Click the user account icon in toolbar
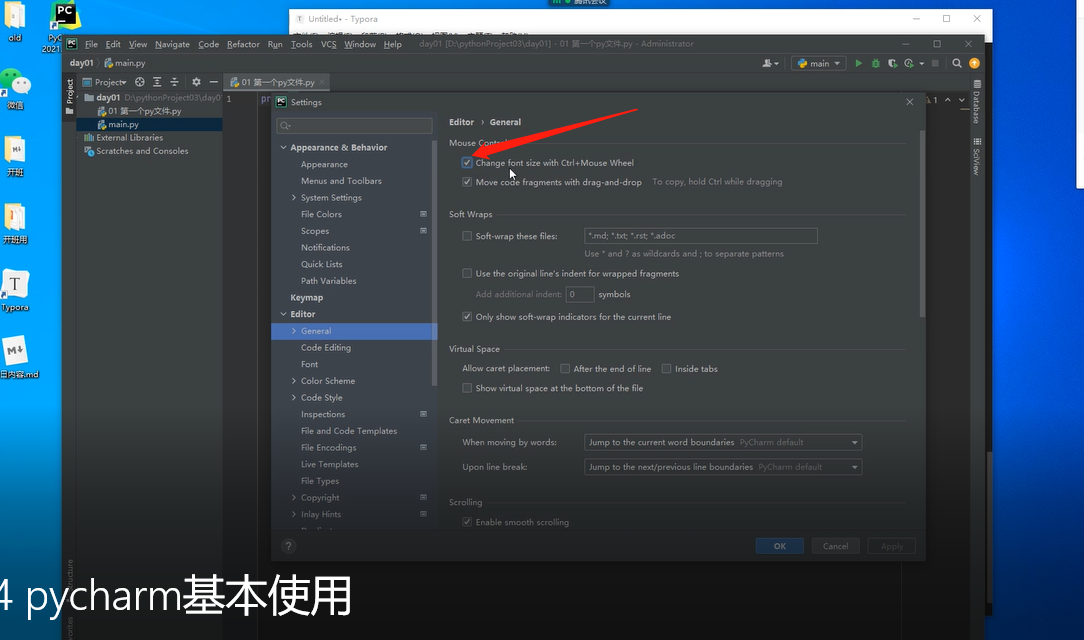 tap(769, 63)
